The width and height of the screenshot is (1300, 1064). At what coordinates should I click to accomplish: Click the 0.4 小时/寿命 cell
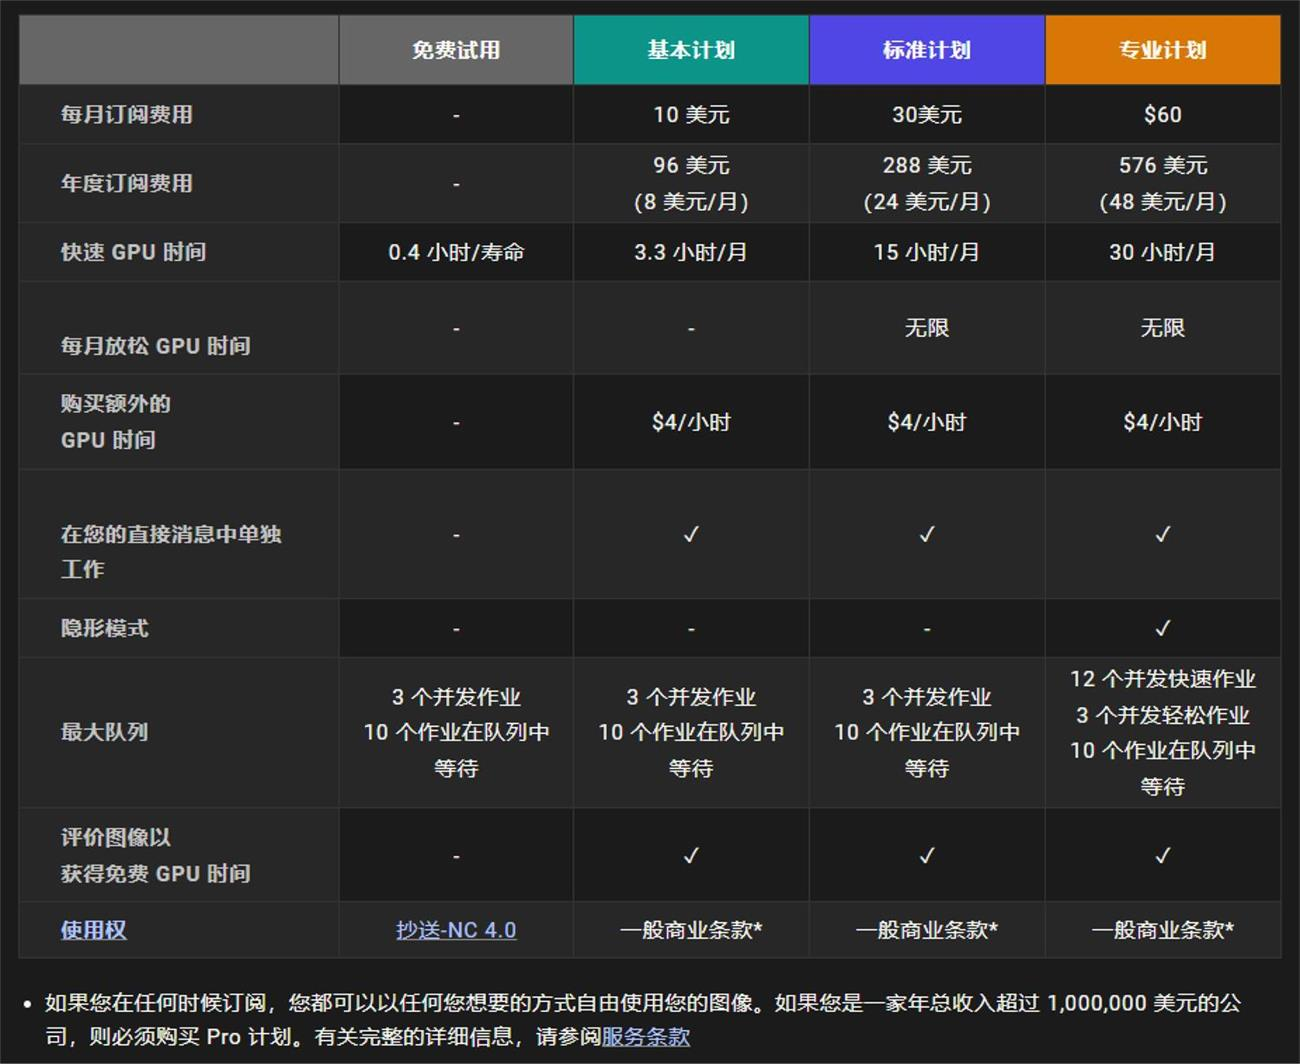(456, 252)
